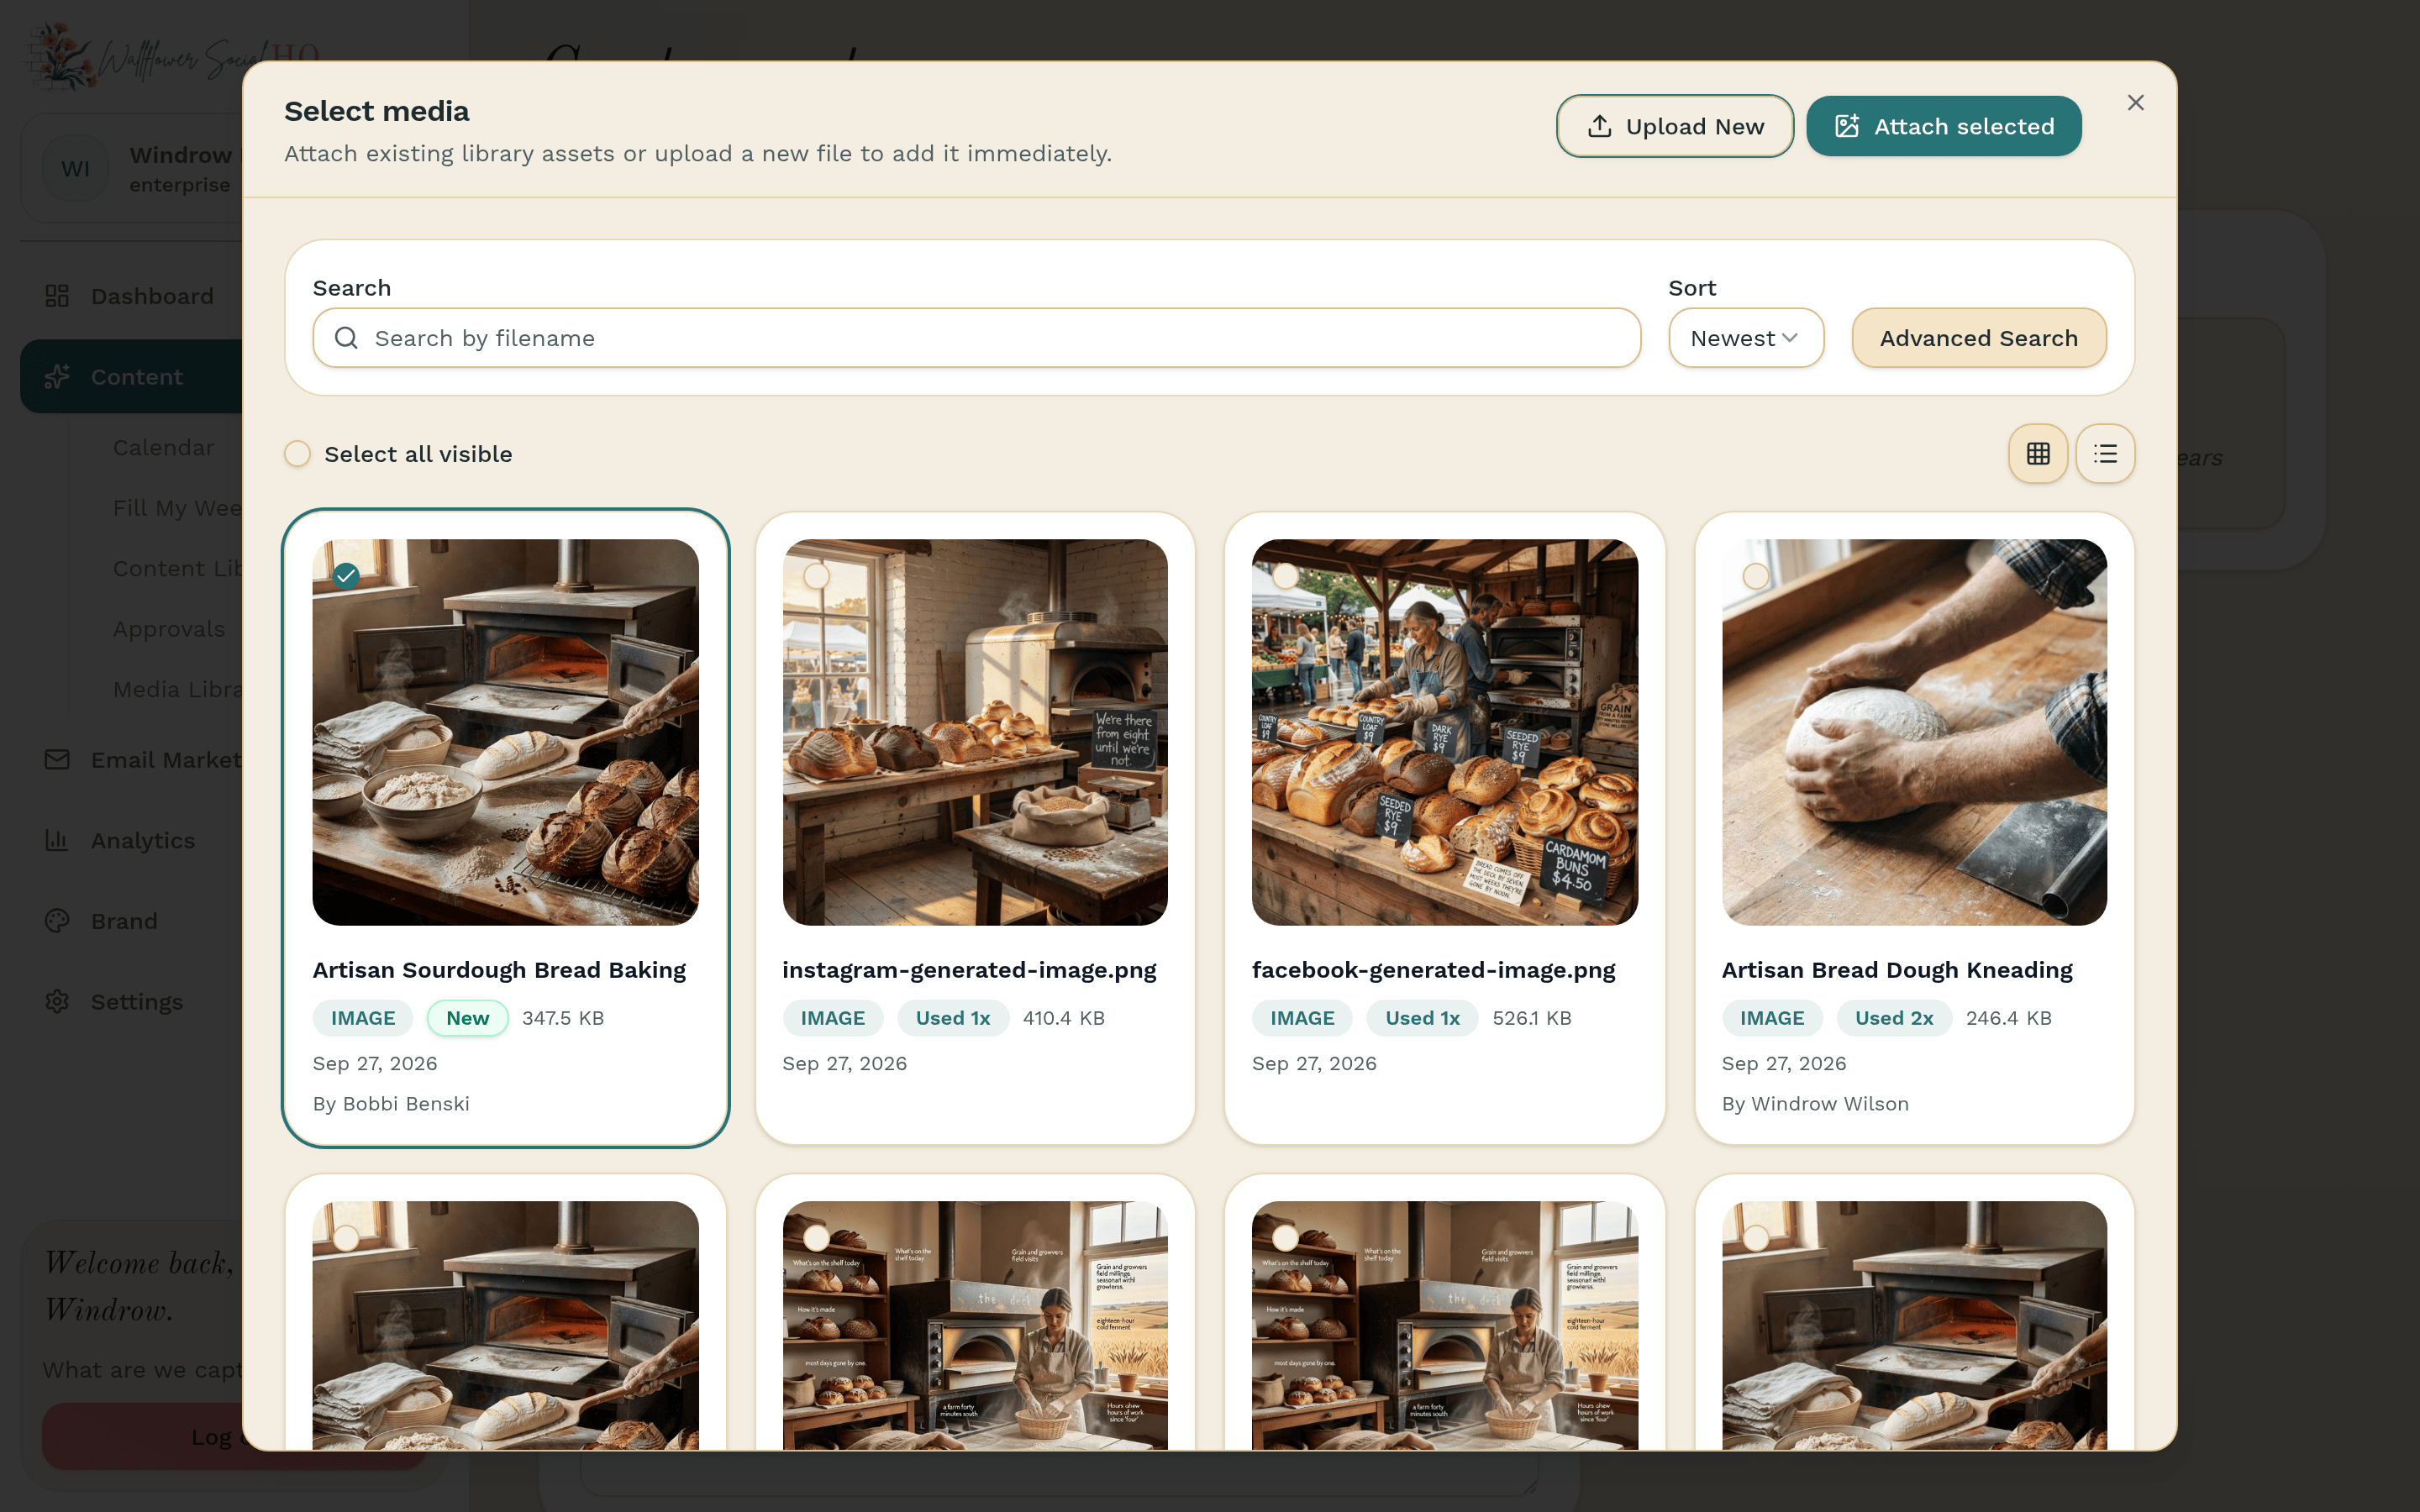Select instagram-generated-image.png checkbox
Screen dimensions: 2420x1512
[816, 576]
